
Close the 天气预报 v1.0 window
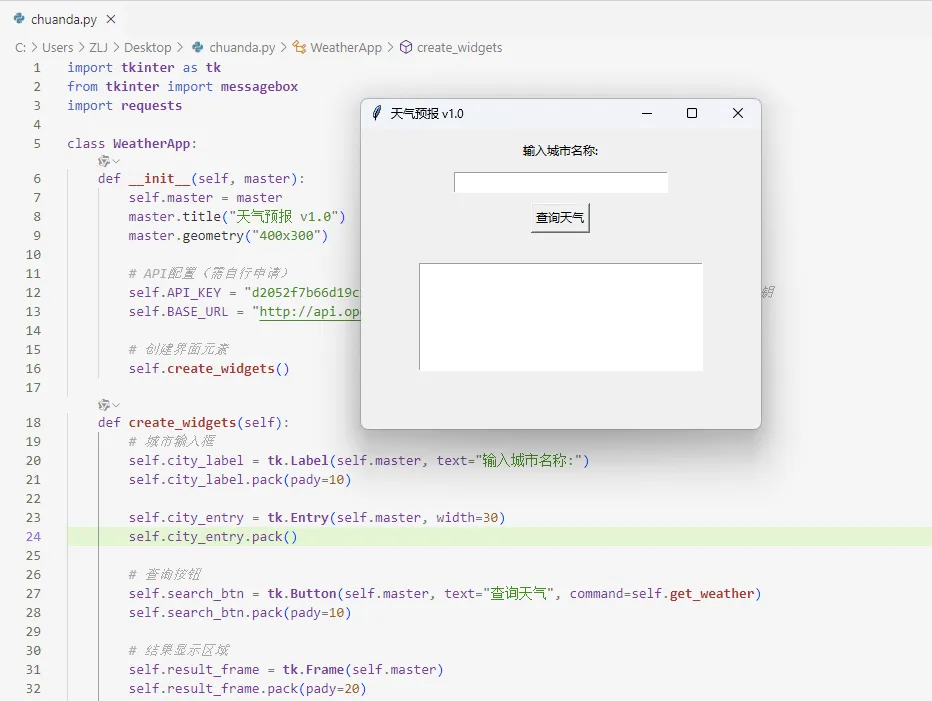pyautogui.click(x=738, y=113)
